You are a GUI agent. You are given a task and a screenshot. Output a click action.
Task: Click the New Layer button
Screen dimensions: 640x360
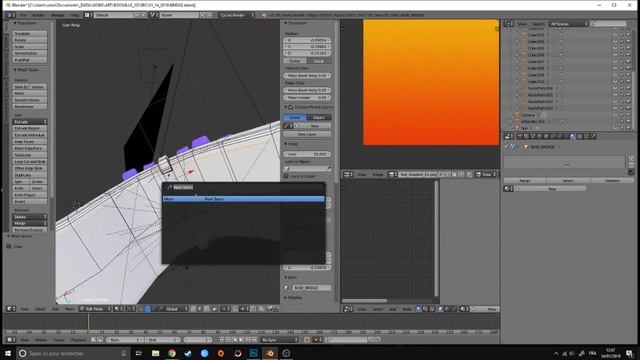tap(307, 134)
